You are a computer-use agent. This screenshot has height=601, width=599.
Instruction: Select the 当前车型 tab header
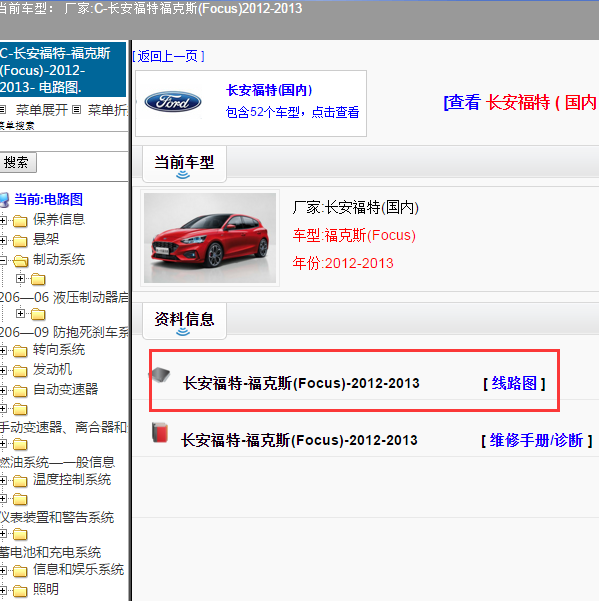[184, 164]
